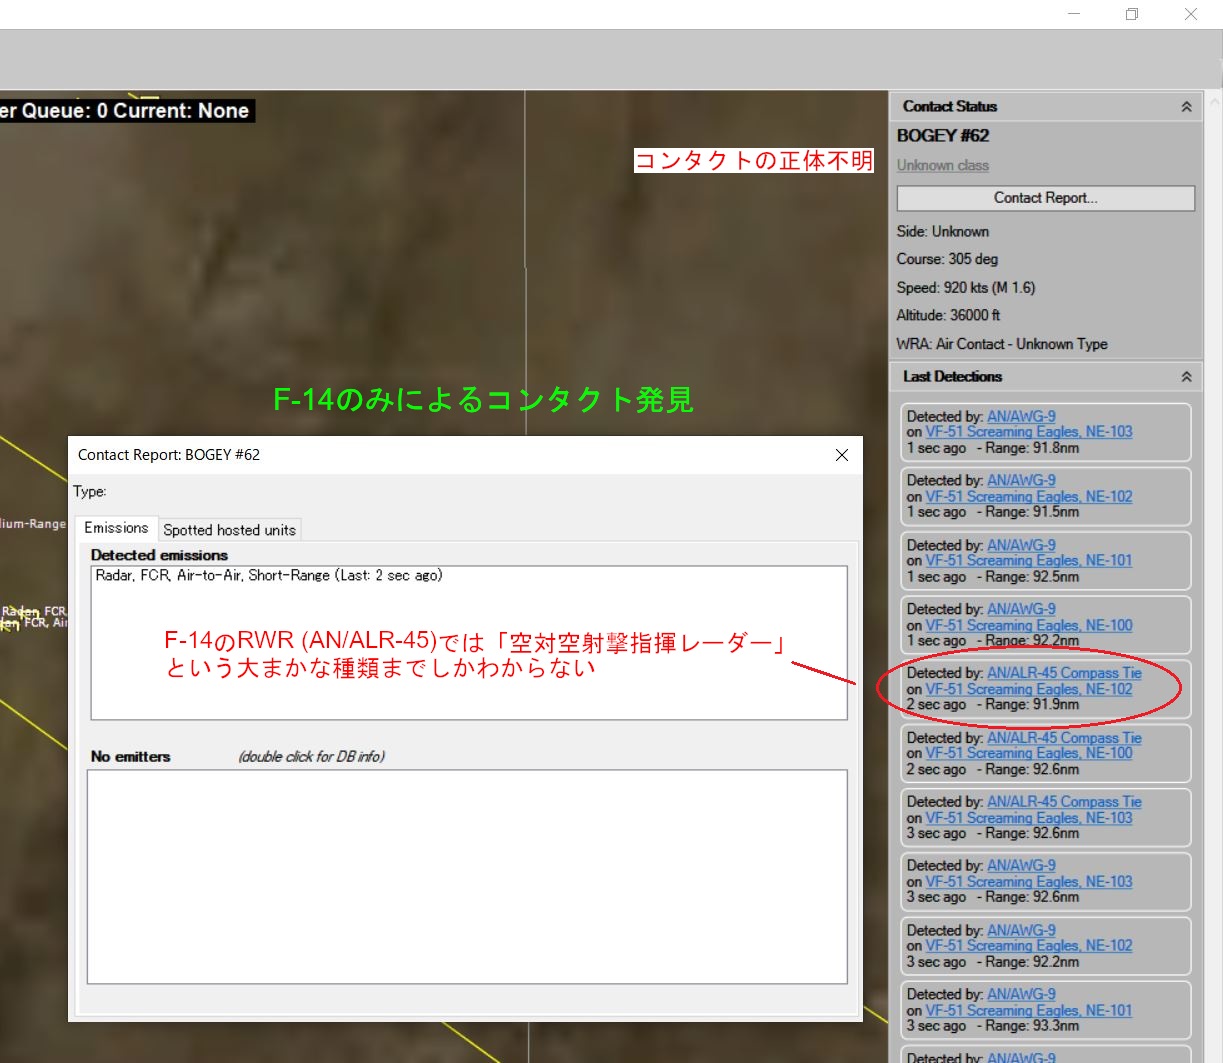Open NE-100 link under AN/ALR-45 detection
Viewport: 1223px width, 1063px height.
(1029, 754)
